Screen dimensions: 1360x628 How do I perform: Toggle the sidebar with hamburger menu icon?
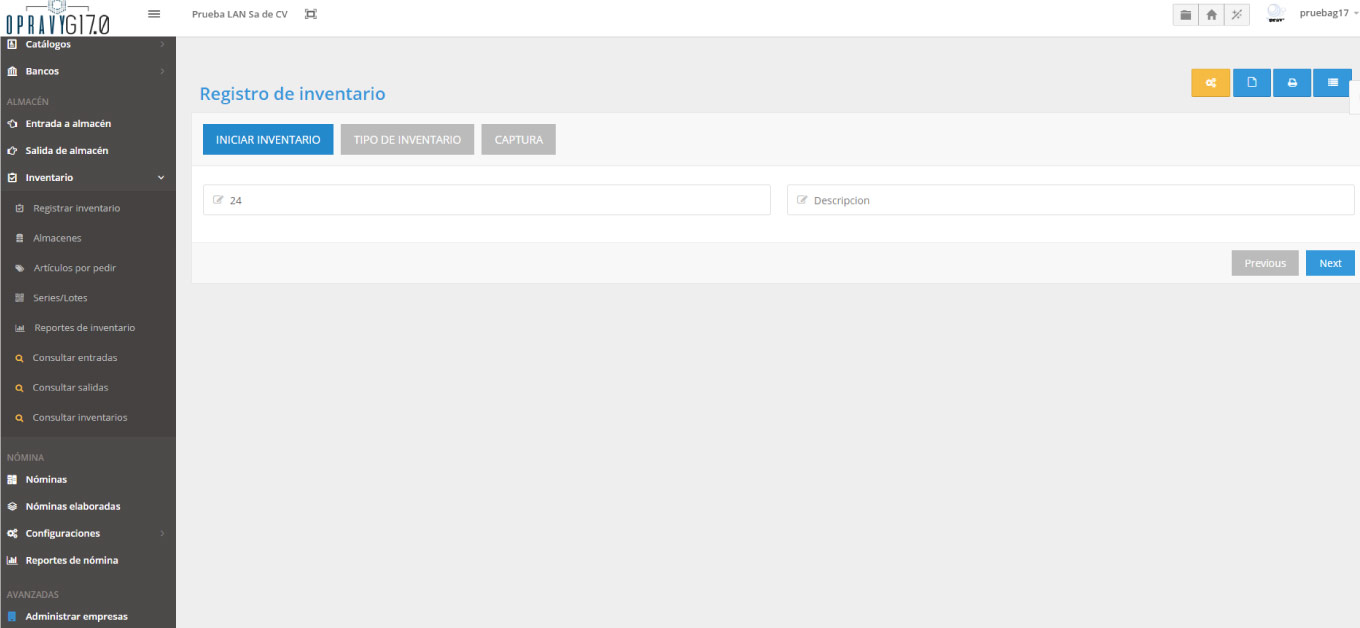pos(154,13)
